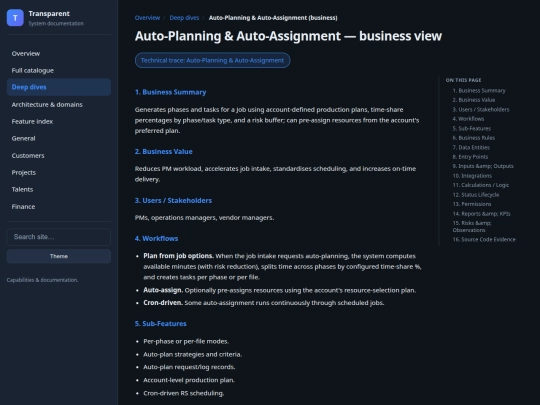The image size is (540, 405).
Task: Jump to 4. Workflows in page contents
Action: [x=468, y=119]
